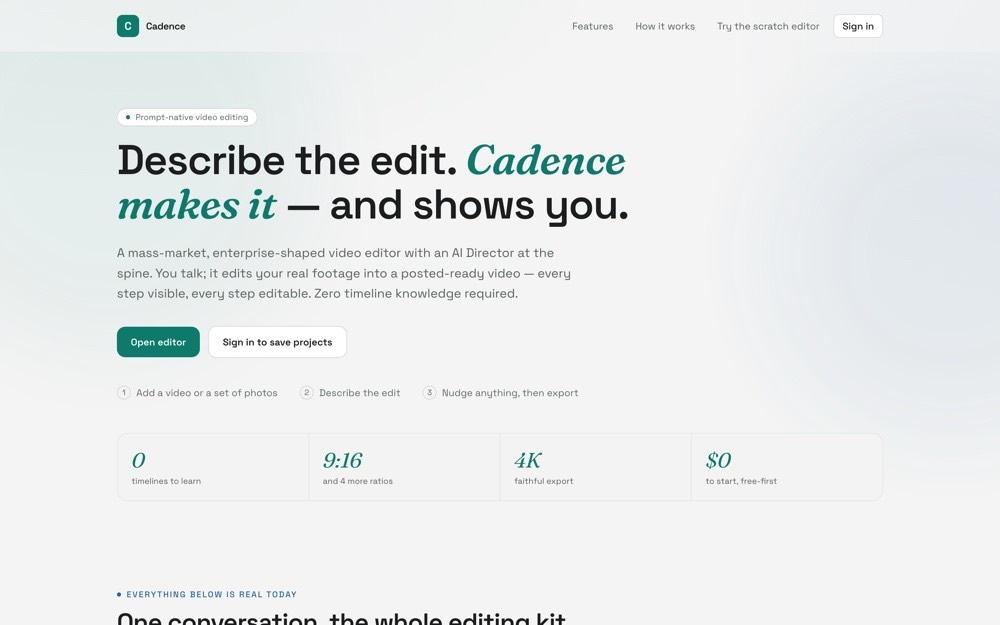The height and width of the screenshot is (625, 1000).
Task: Click the Sign in button
Action: click(x=858, y=26)
